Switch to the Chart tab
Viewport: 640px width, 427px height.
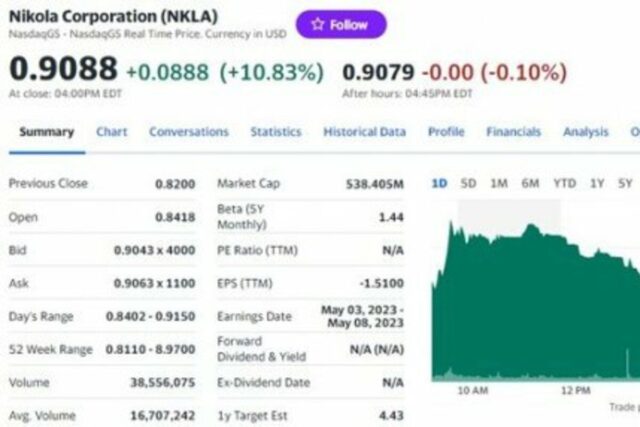[x=111, y=132]
